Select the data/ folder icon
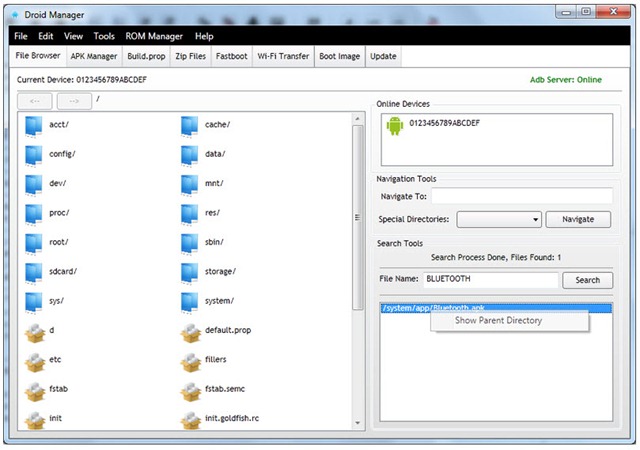Viewport: 640px width, 450px height. [x=189, y=156]
